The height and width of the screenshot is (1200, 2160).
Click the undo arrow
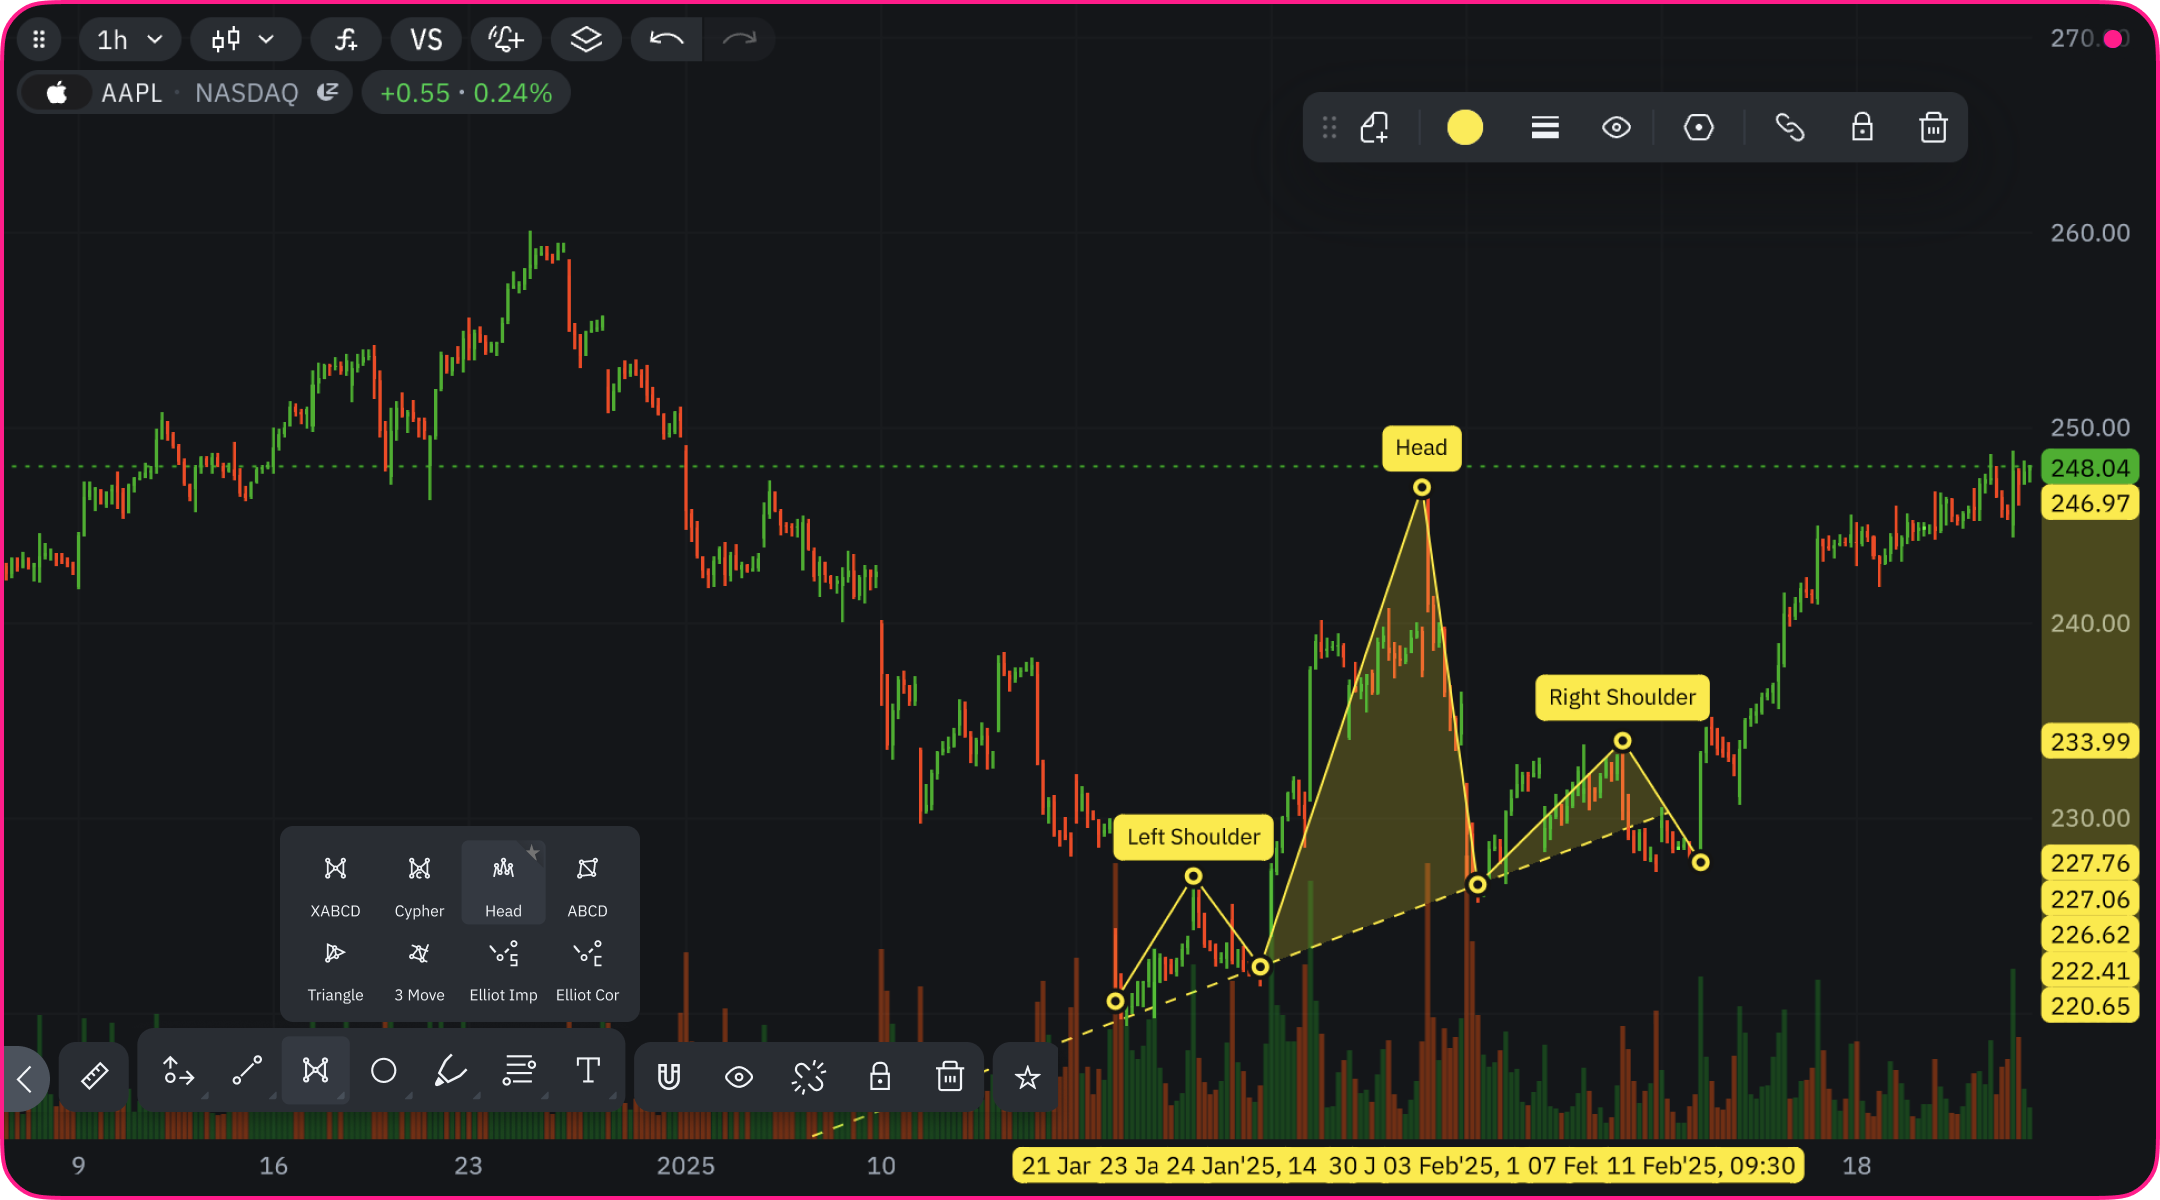(x=666, y=40)
